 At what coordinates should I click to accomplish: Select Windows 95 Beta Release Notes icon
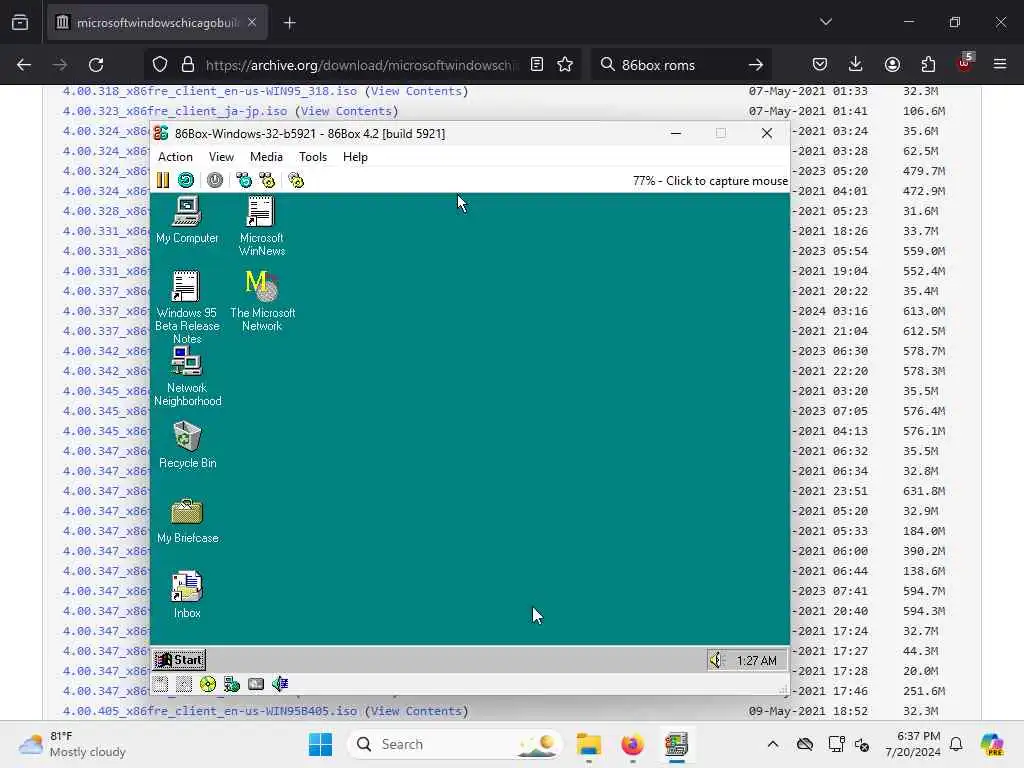click(187, 307)
